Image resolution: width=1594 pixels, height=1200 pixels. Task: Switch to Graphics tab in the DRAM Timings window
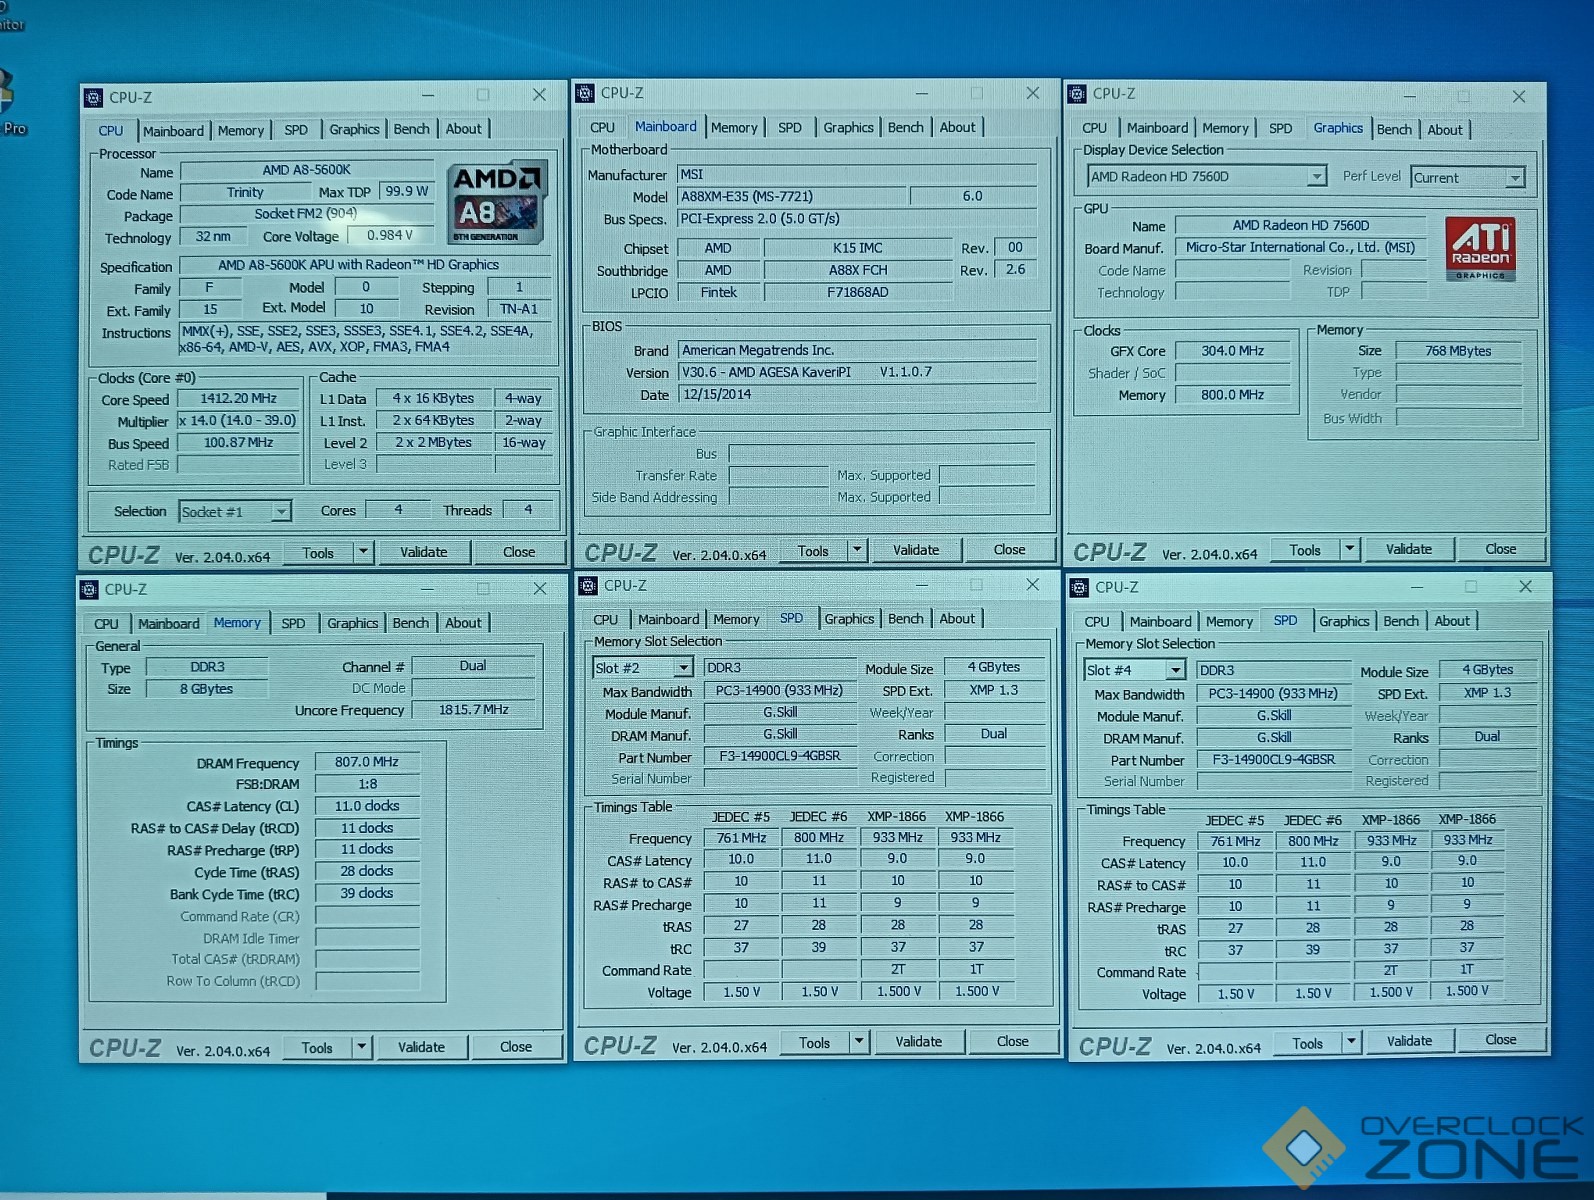click(x=353, y=623)
